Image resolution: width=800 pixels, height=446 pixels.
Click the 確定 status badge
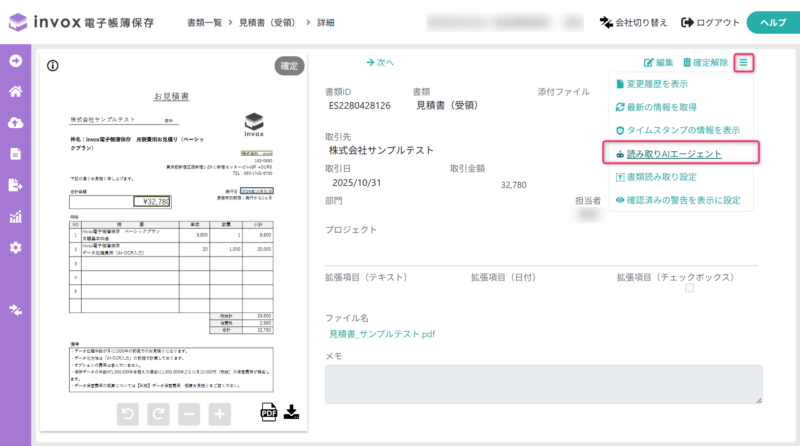click(x=289, y=66)
